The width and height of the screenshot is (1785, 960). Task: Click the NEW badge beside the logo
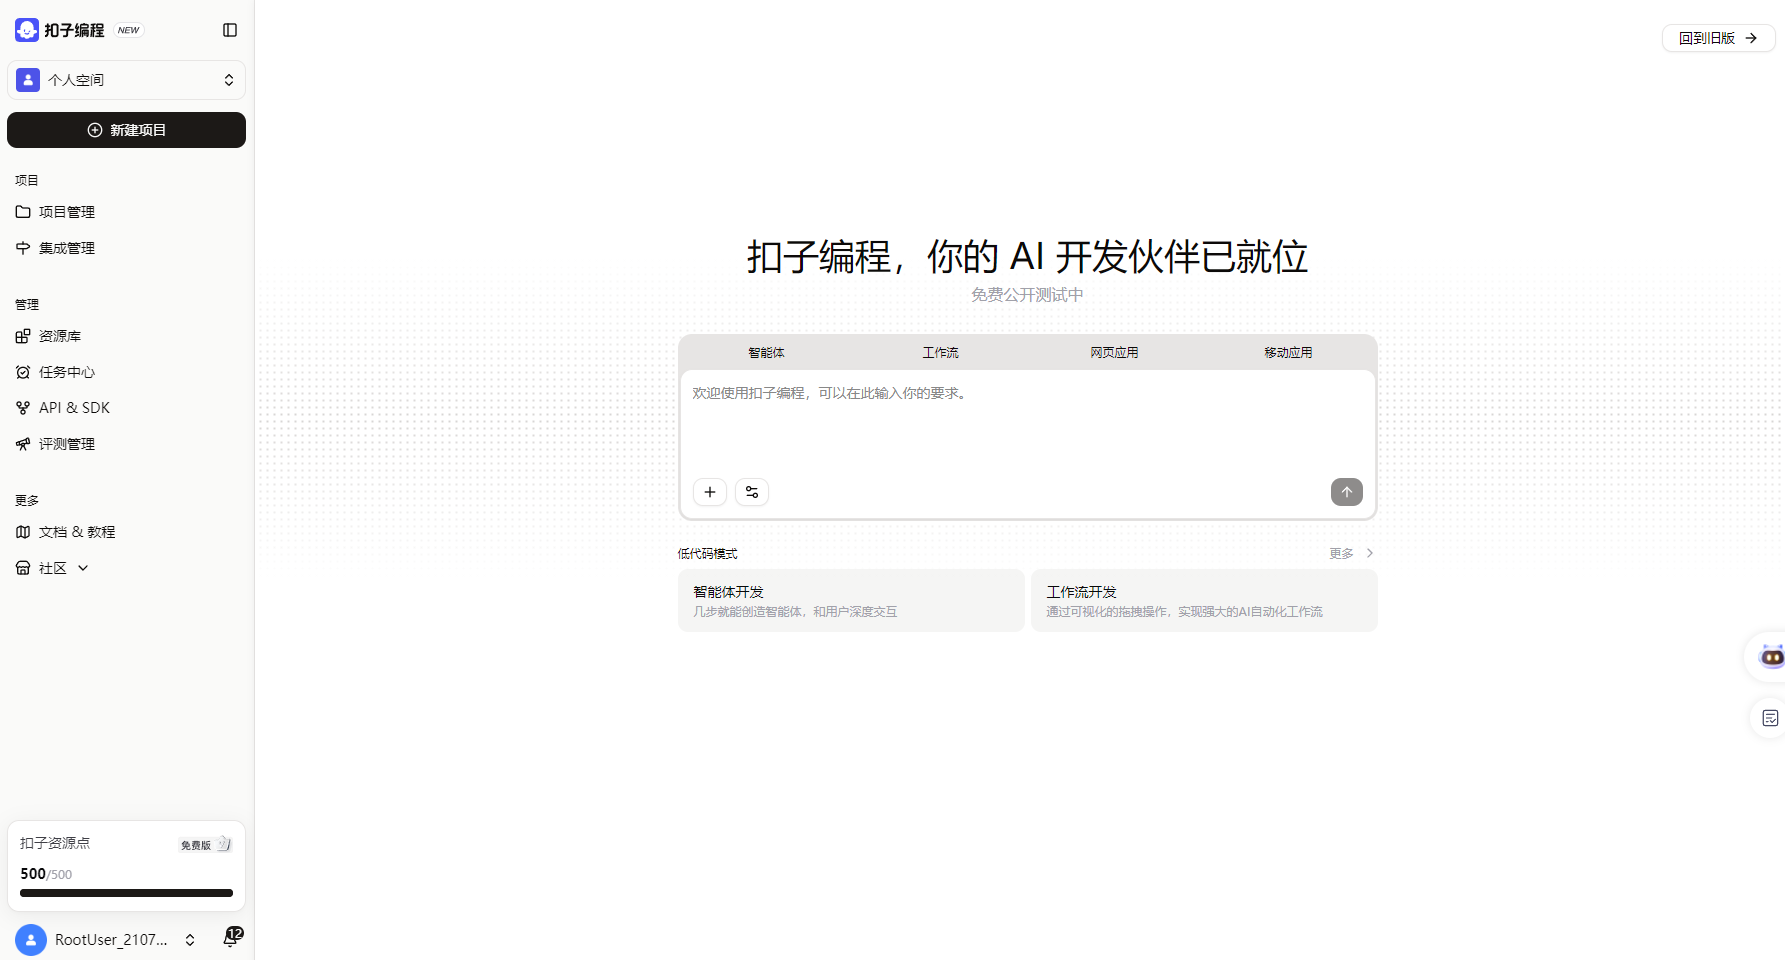[129, 30]
